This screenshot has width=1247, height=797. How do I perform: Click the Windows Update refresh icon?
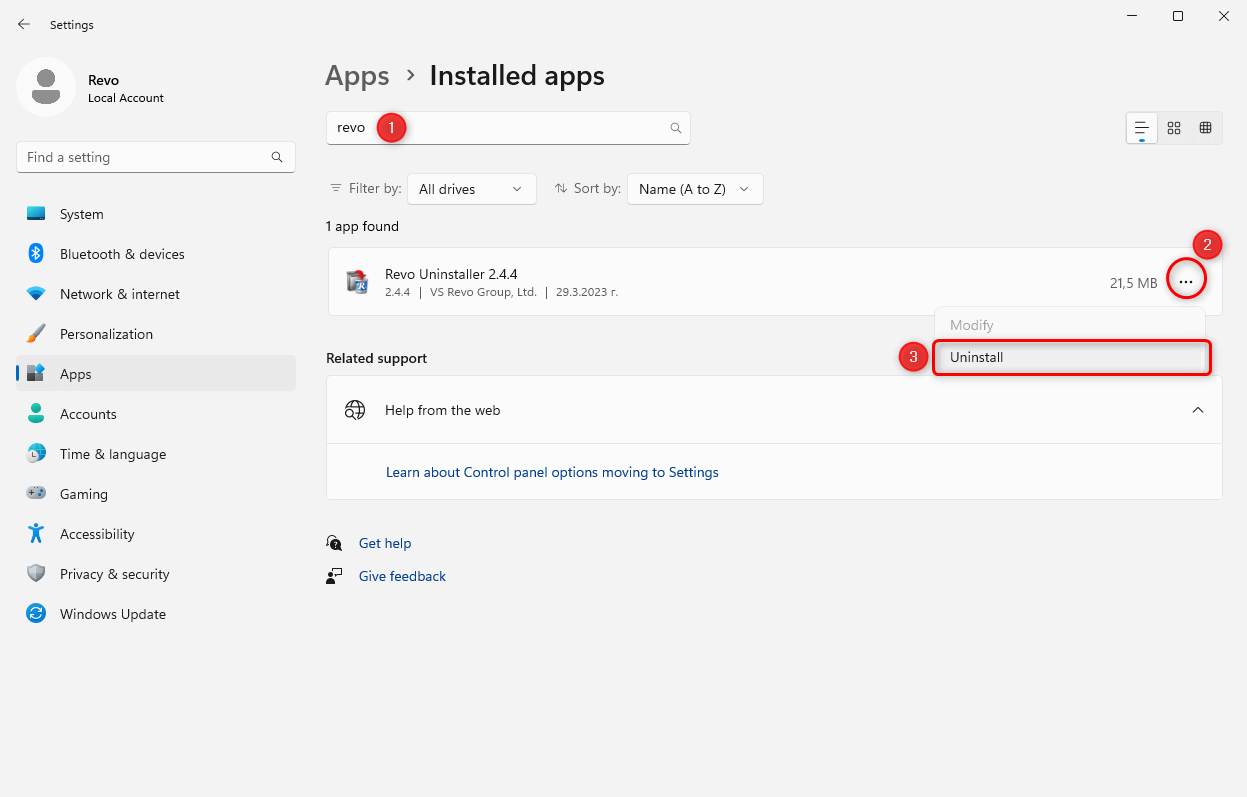click(36, 614)
